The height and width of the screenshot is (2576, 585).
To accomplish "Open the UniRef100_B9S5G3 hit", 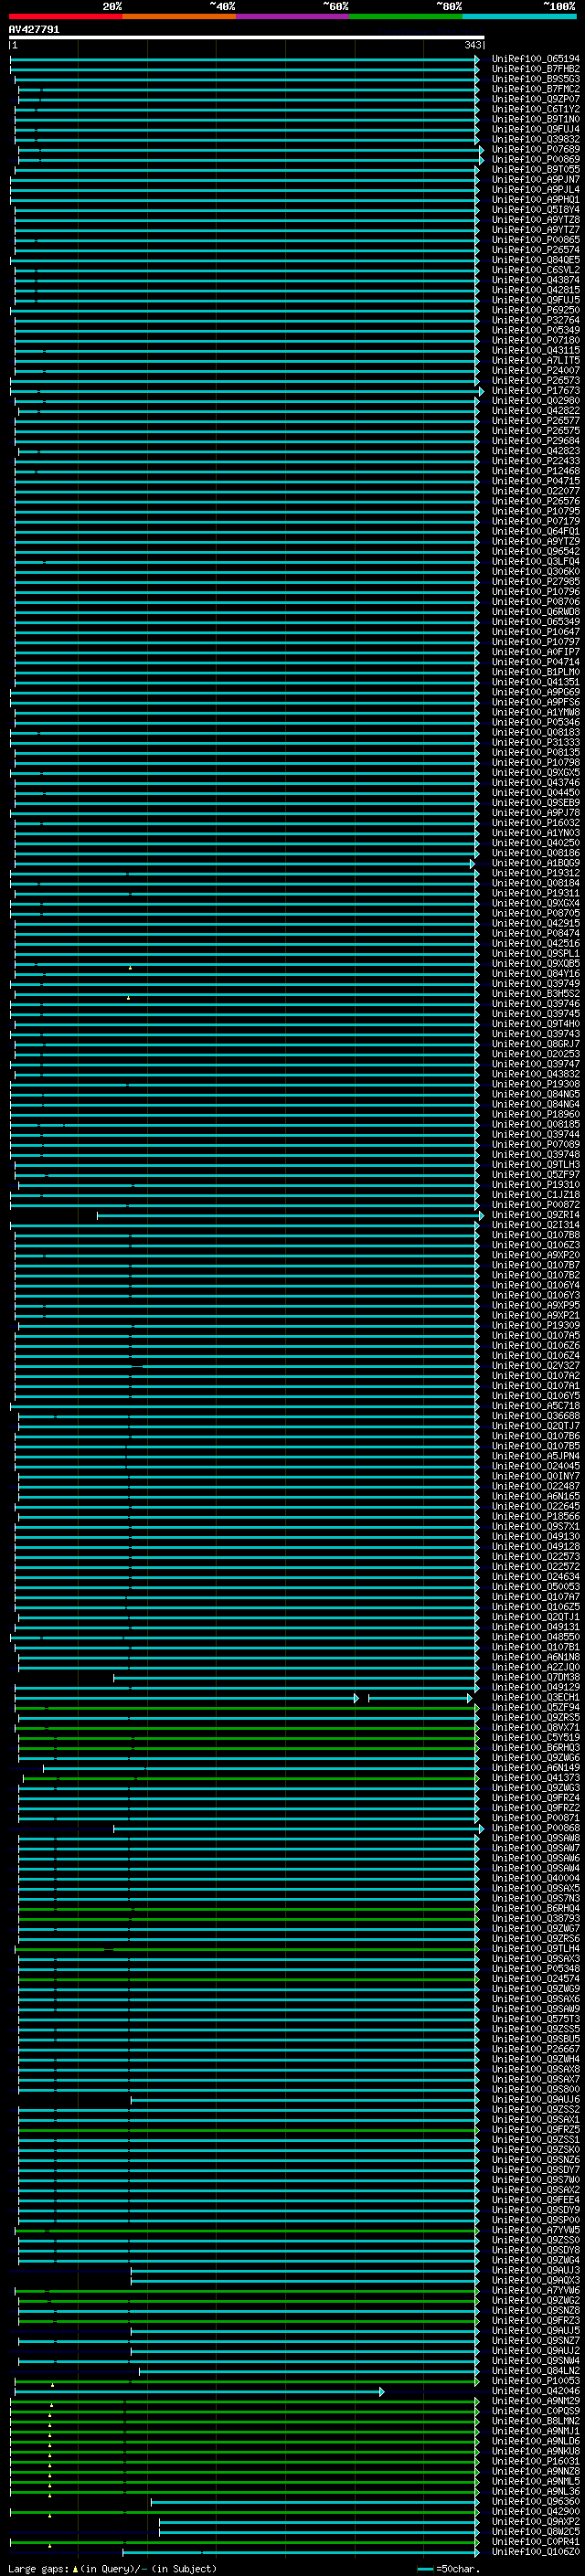I will [x=535, y=79].
